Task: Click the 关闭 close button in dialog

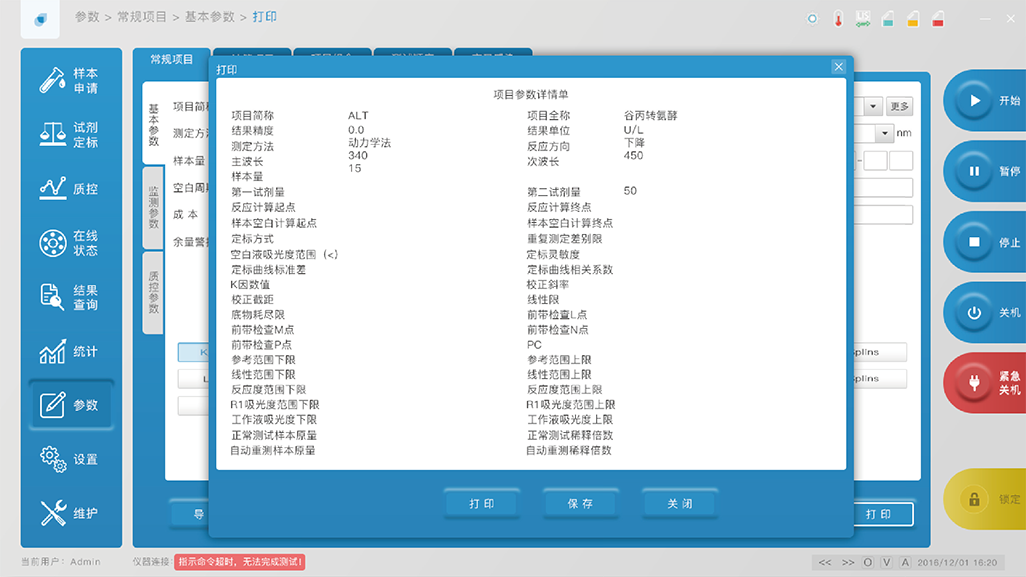Action: coord(680,504)
